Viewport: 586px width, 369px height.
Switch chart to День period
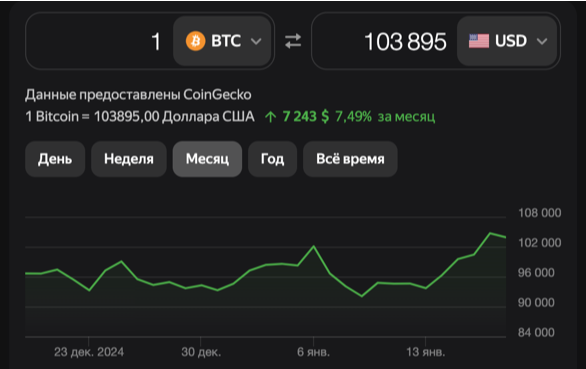click(x=55, y=159)
